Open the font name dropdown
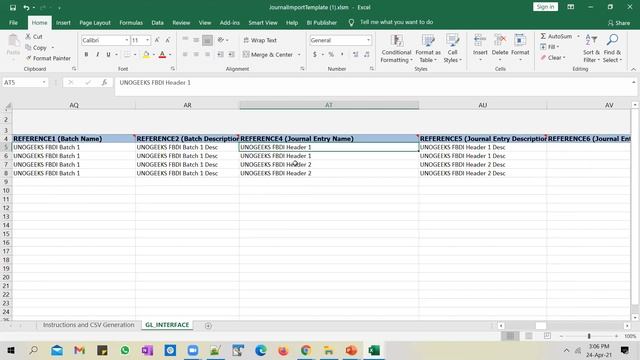 tap(127, 40)
